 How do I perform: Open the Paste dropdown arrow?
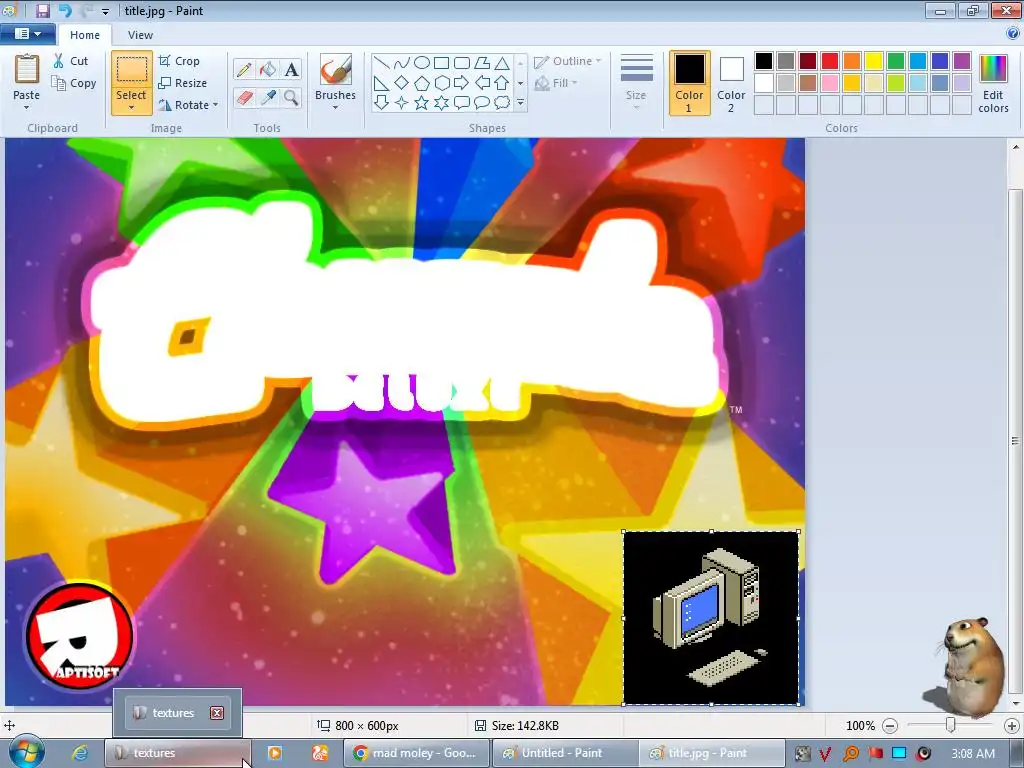[x=27, y=108]
